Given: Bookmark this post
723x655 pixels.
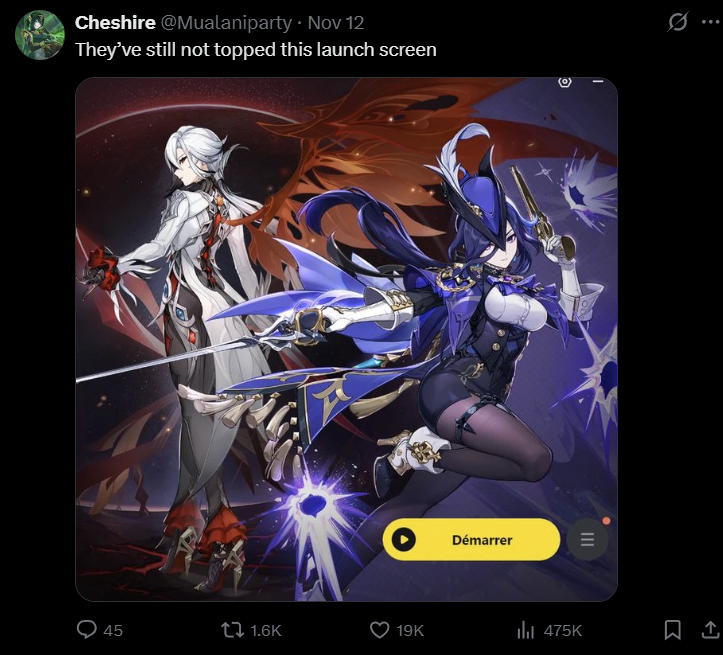Looking at the screenshot, I should pyautogui.click(x=672, y=630).
